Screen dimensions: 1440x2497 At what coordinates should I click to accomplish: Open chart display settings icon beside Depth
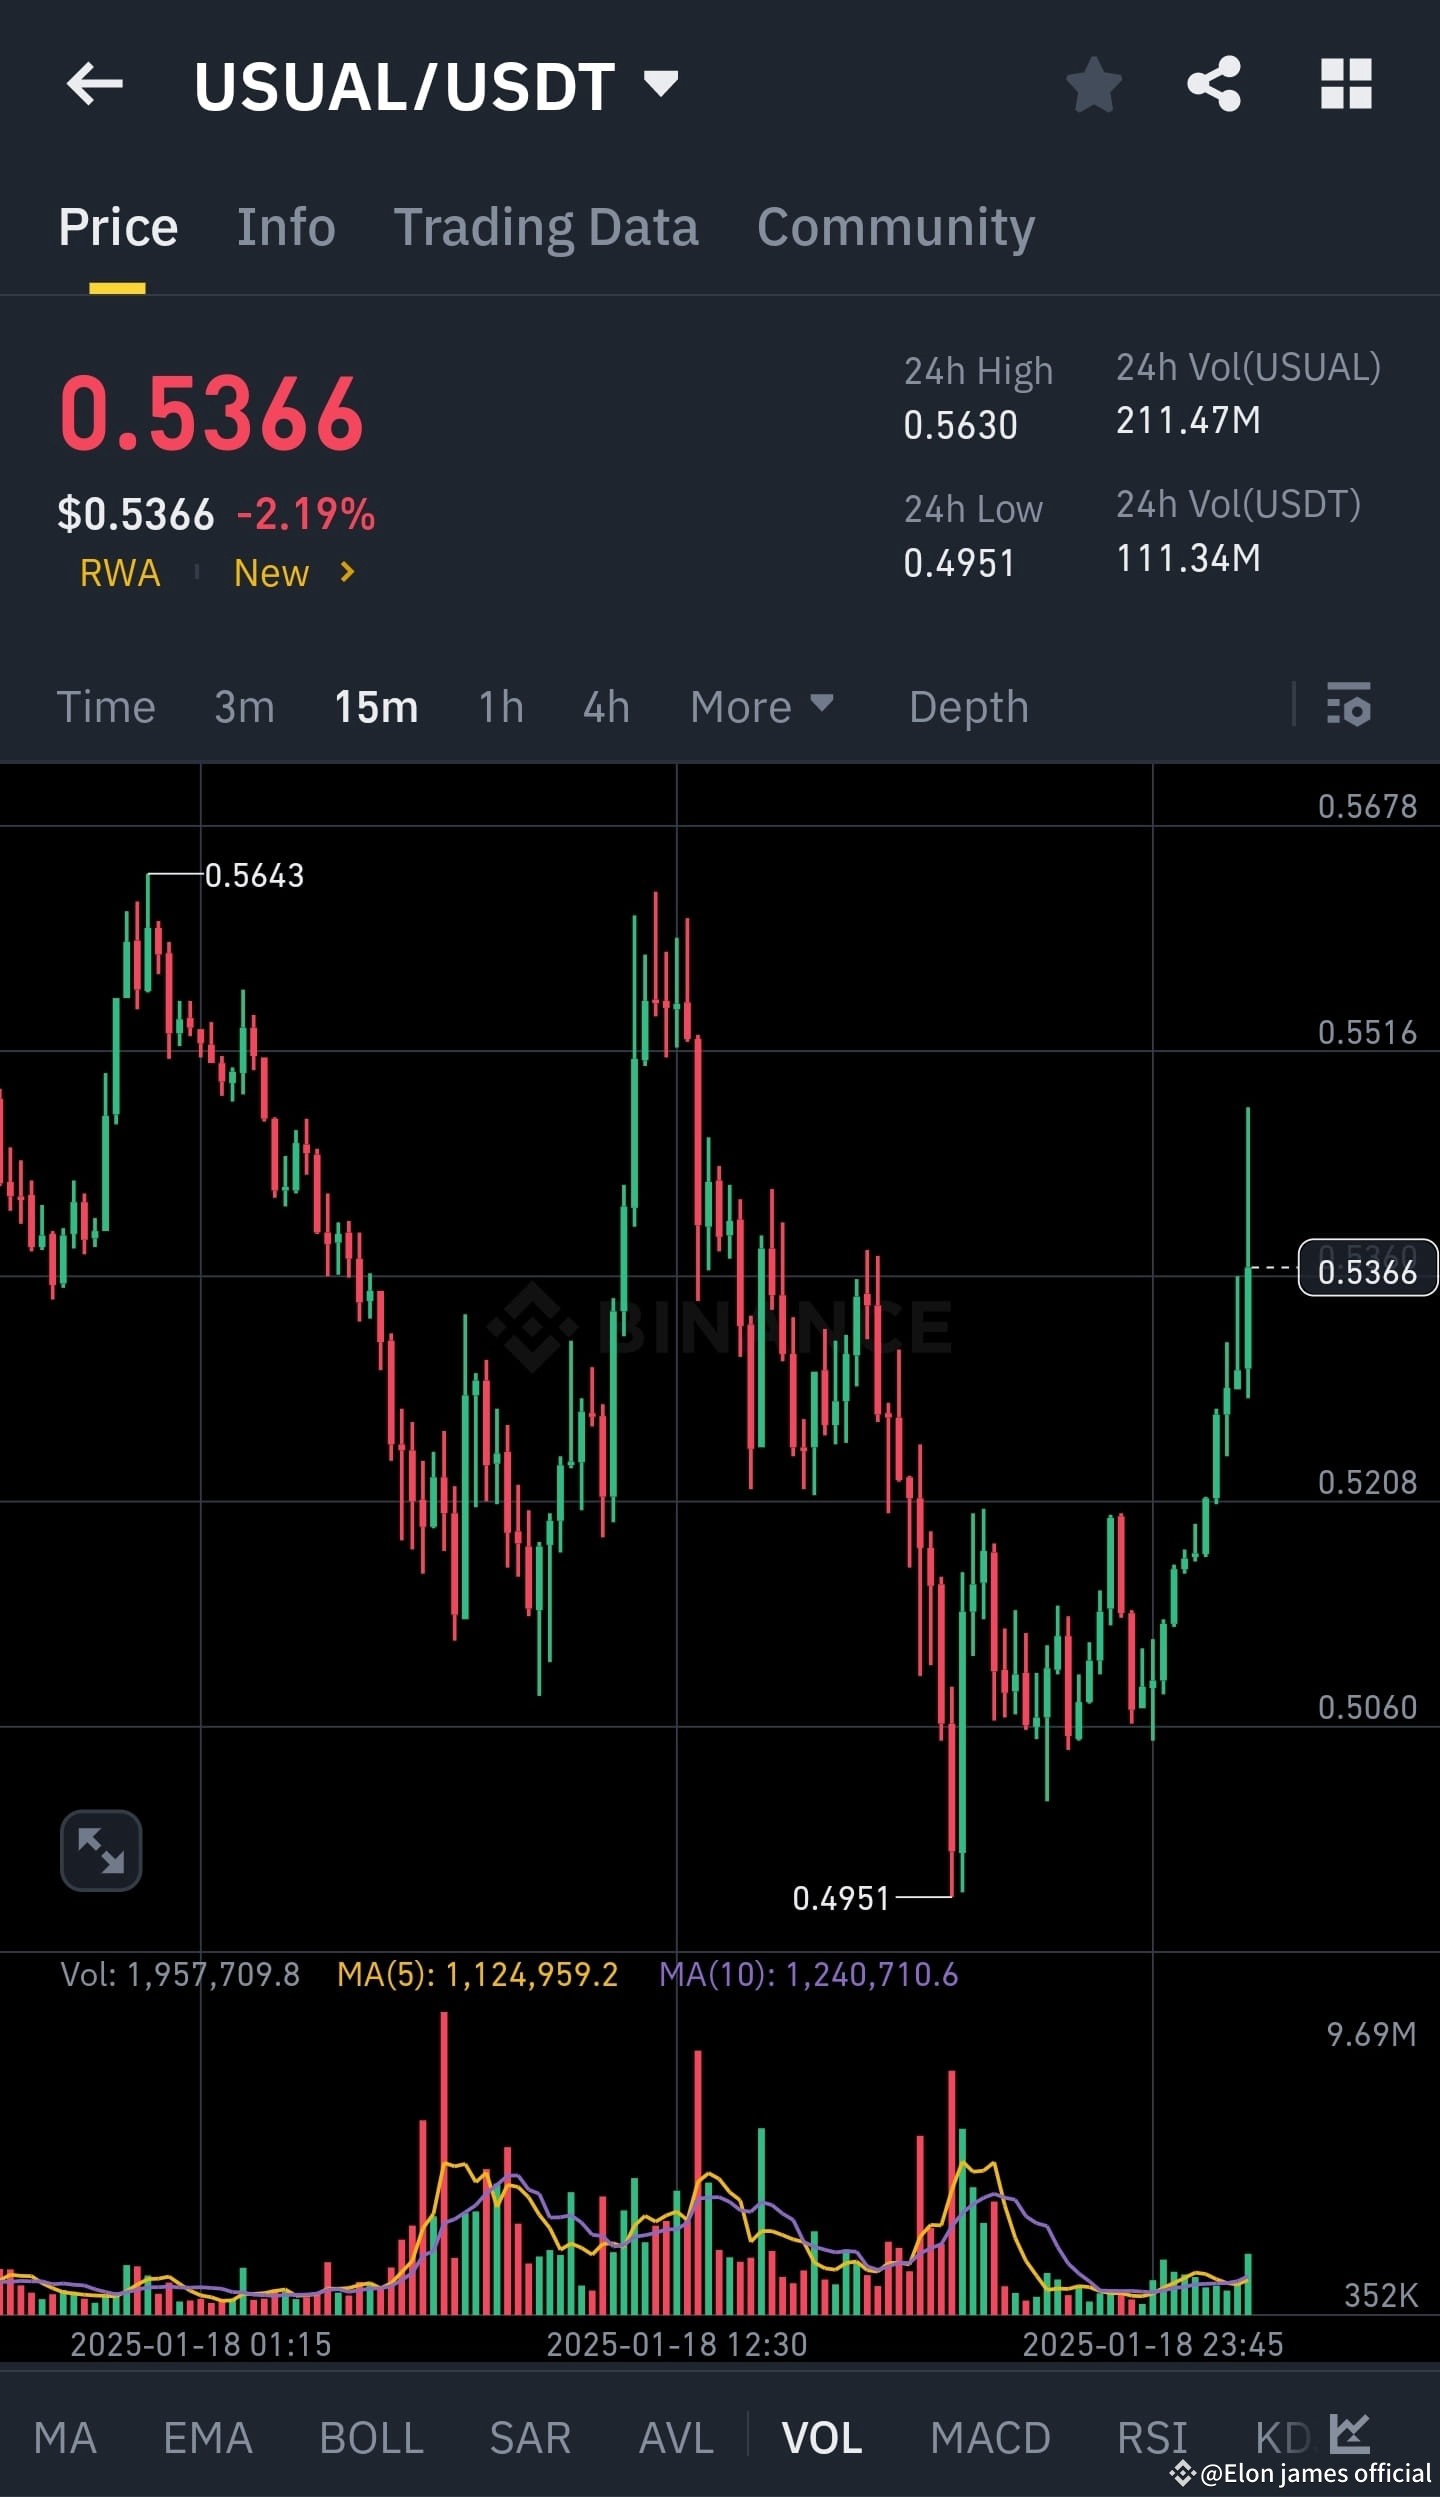1350,707
